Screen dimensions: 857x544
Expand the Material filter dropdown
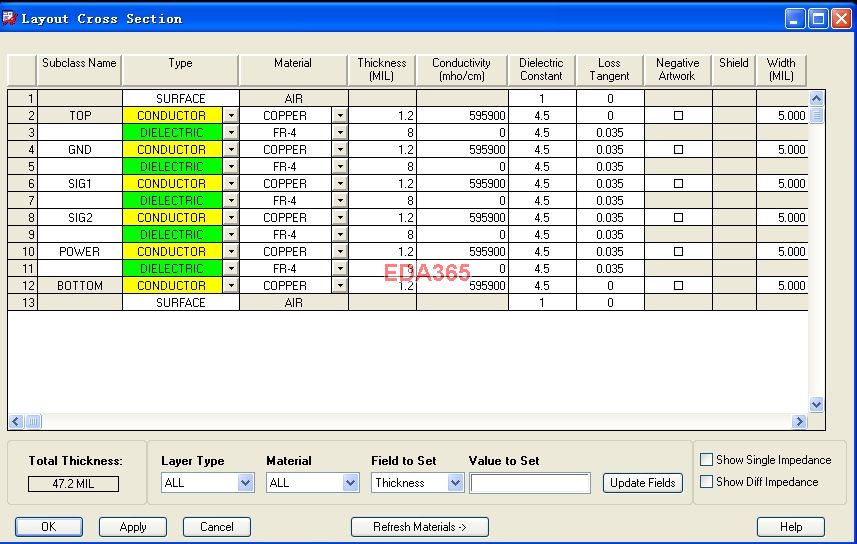click(350, 483)
